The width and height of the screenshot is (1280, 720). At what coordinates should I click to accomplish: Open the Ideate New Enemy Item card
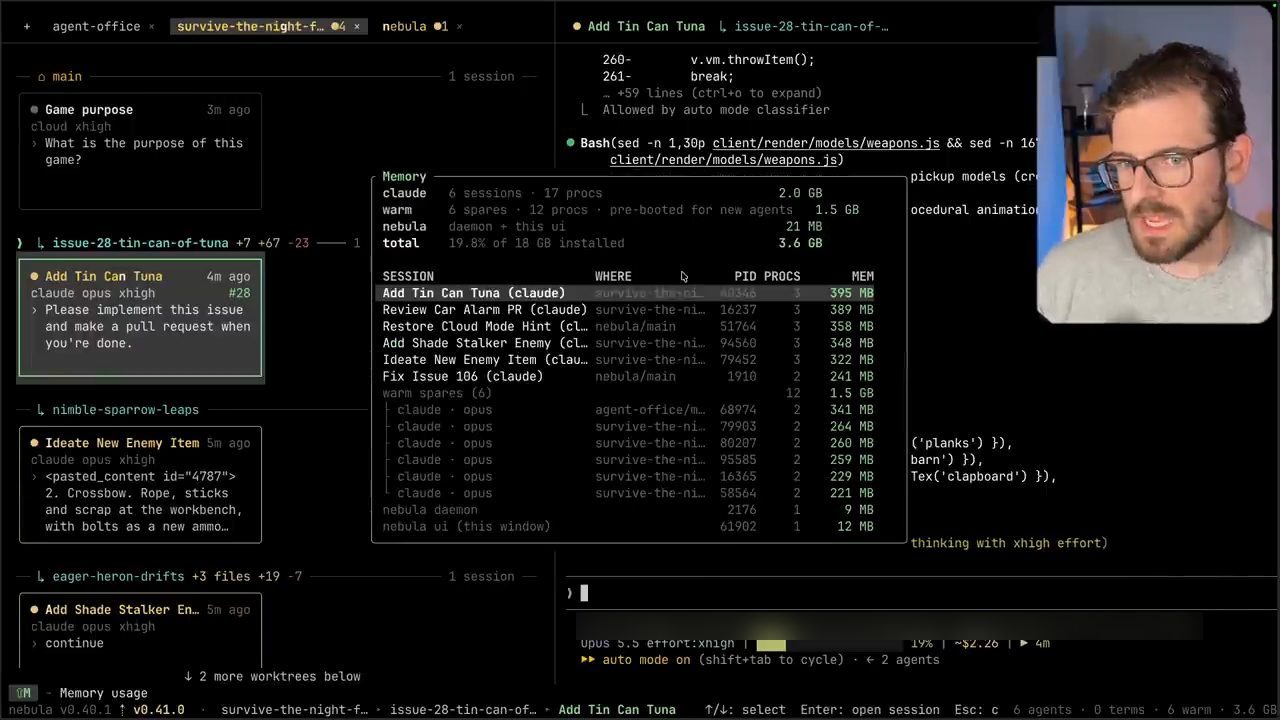coord(140,485)
